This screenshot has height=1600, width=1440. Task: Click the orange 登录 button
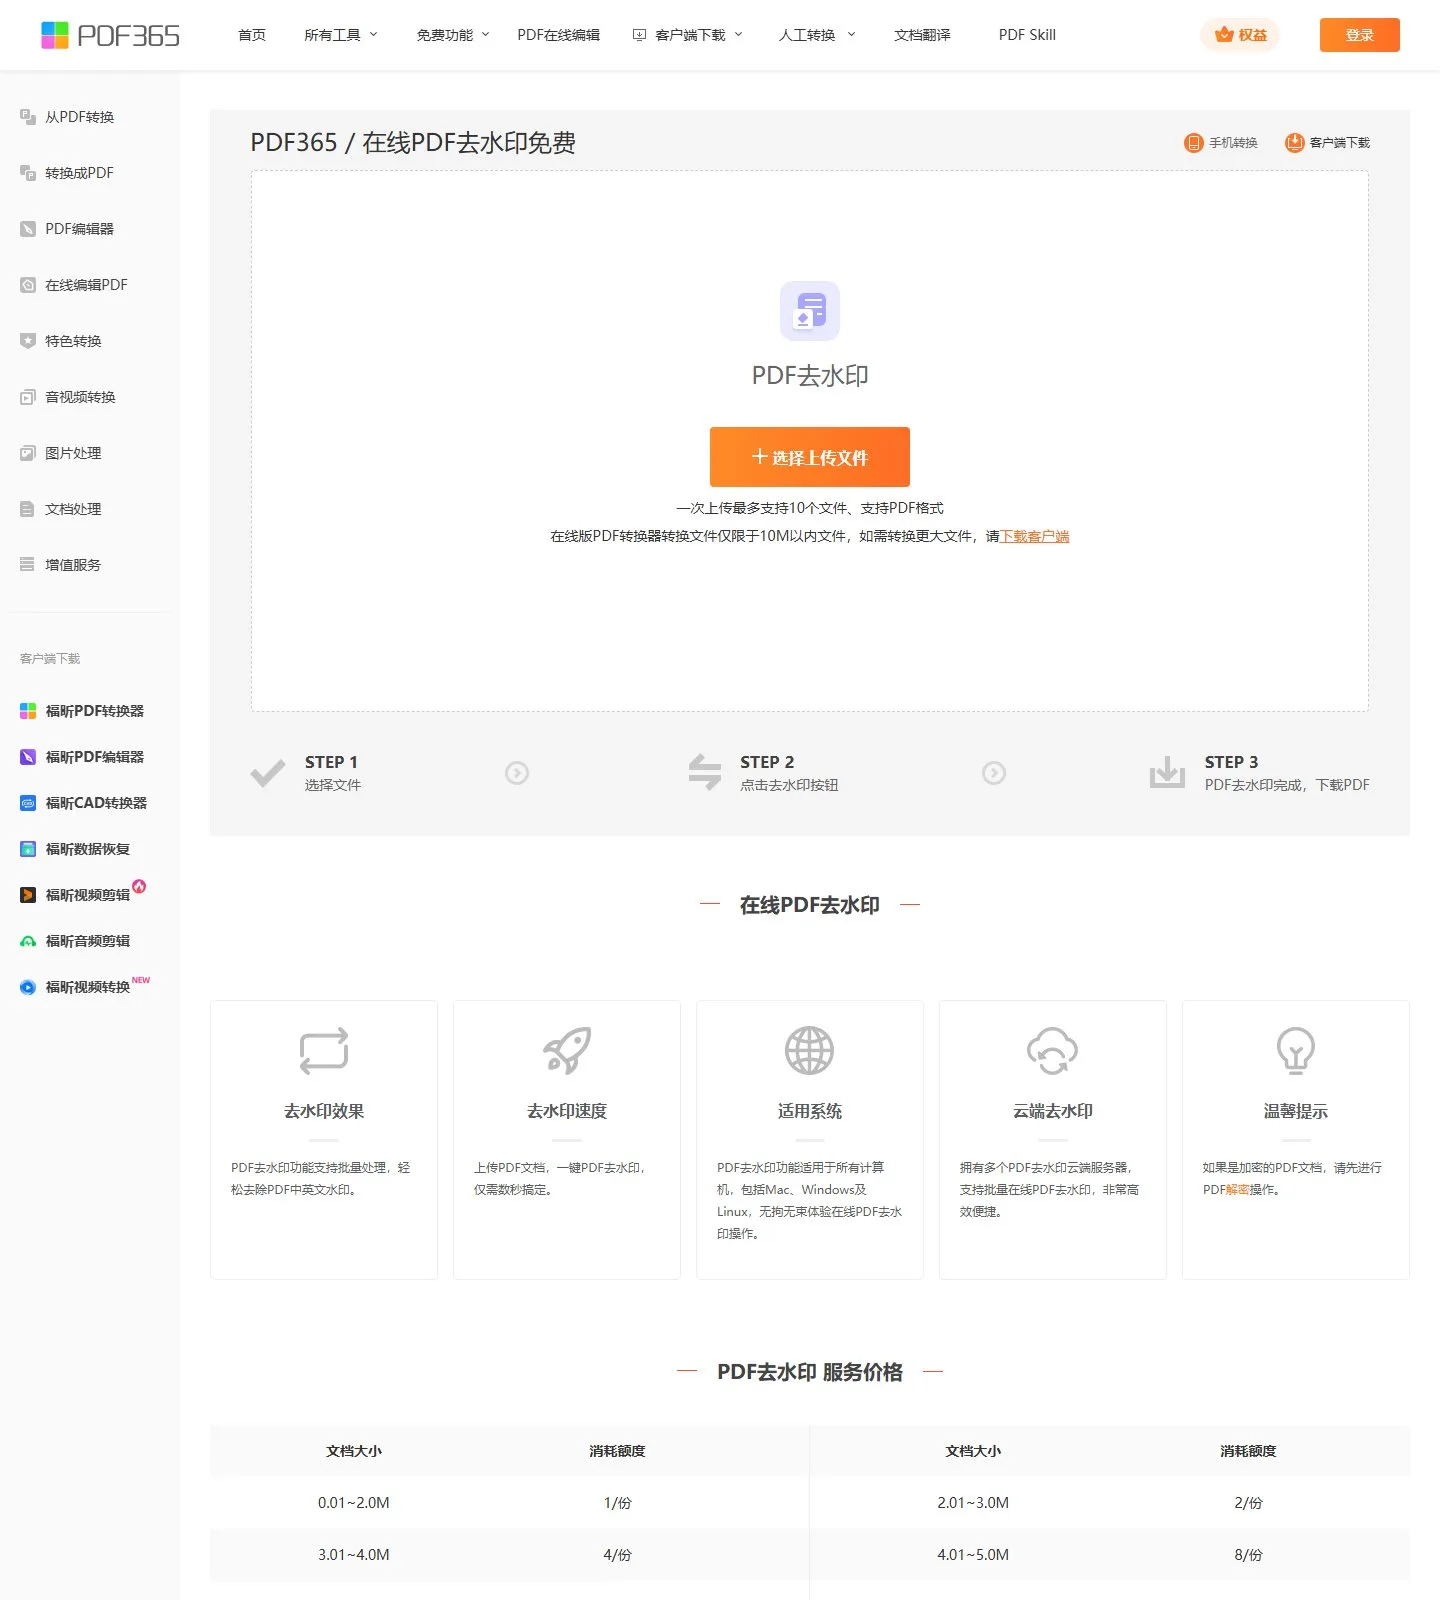pos(1360,35)
